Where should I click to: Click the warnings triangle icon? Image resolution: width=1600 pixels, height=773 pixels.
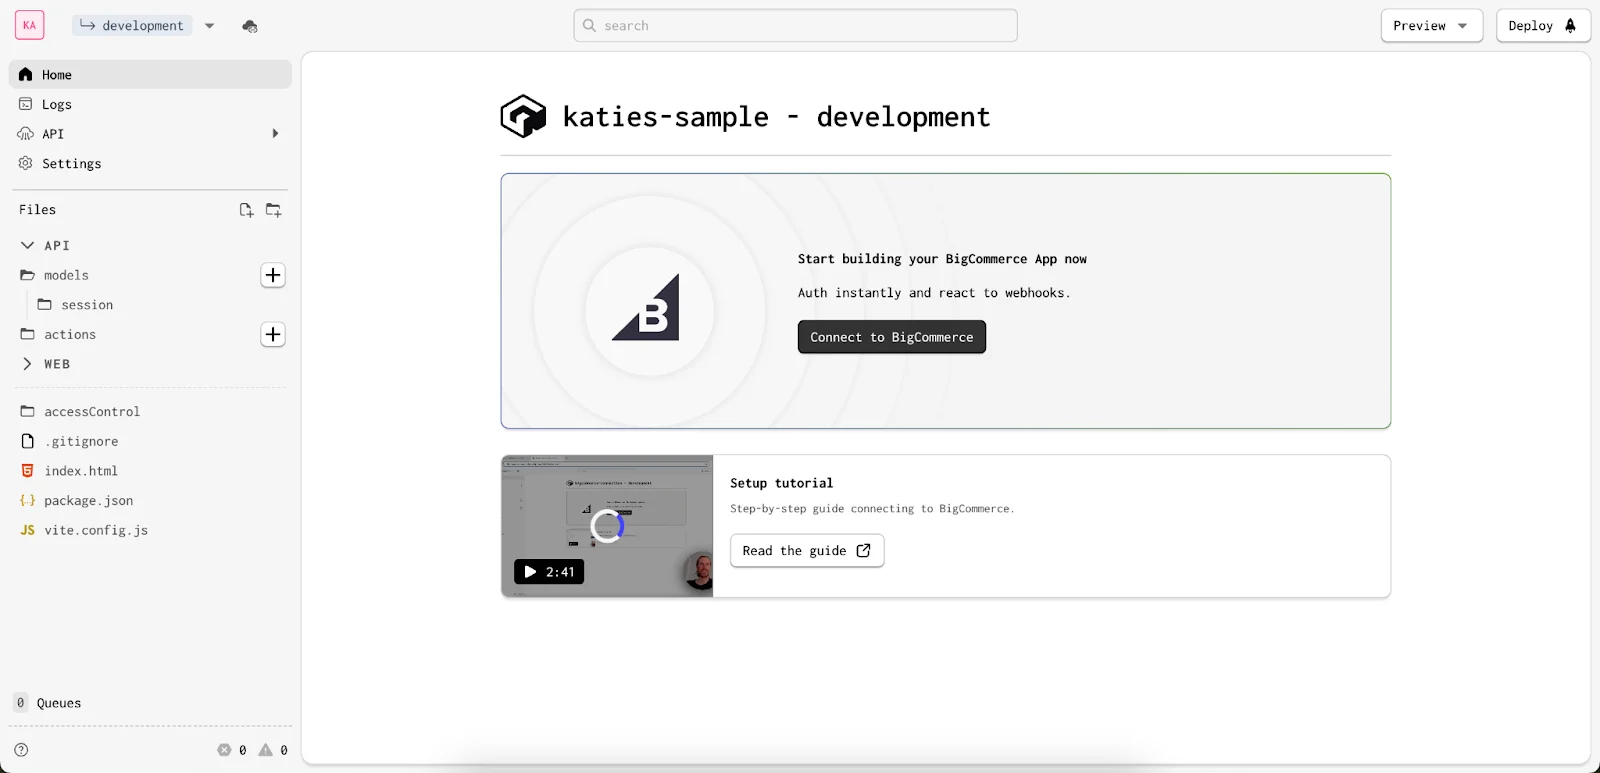(x=265, y=750)
